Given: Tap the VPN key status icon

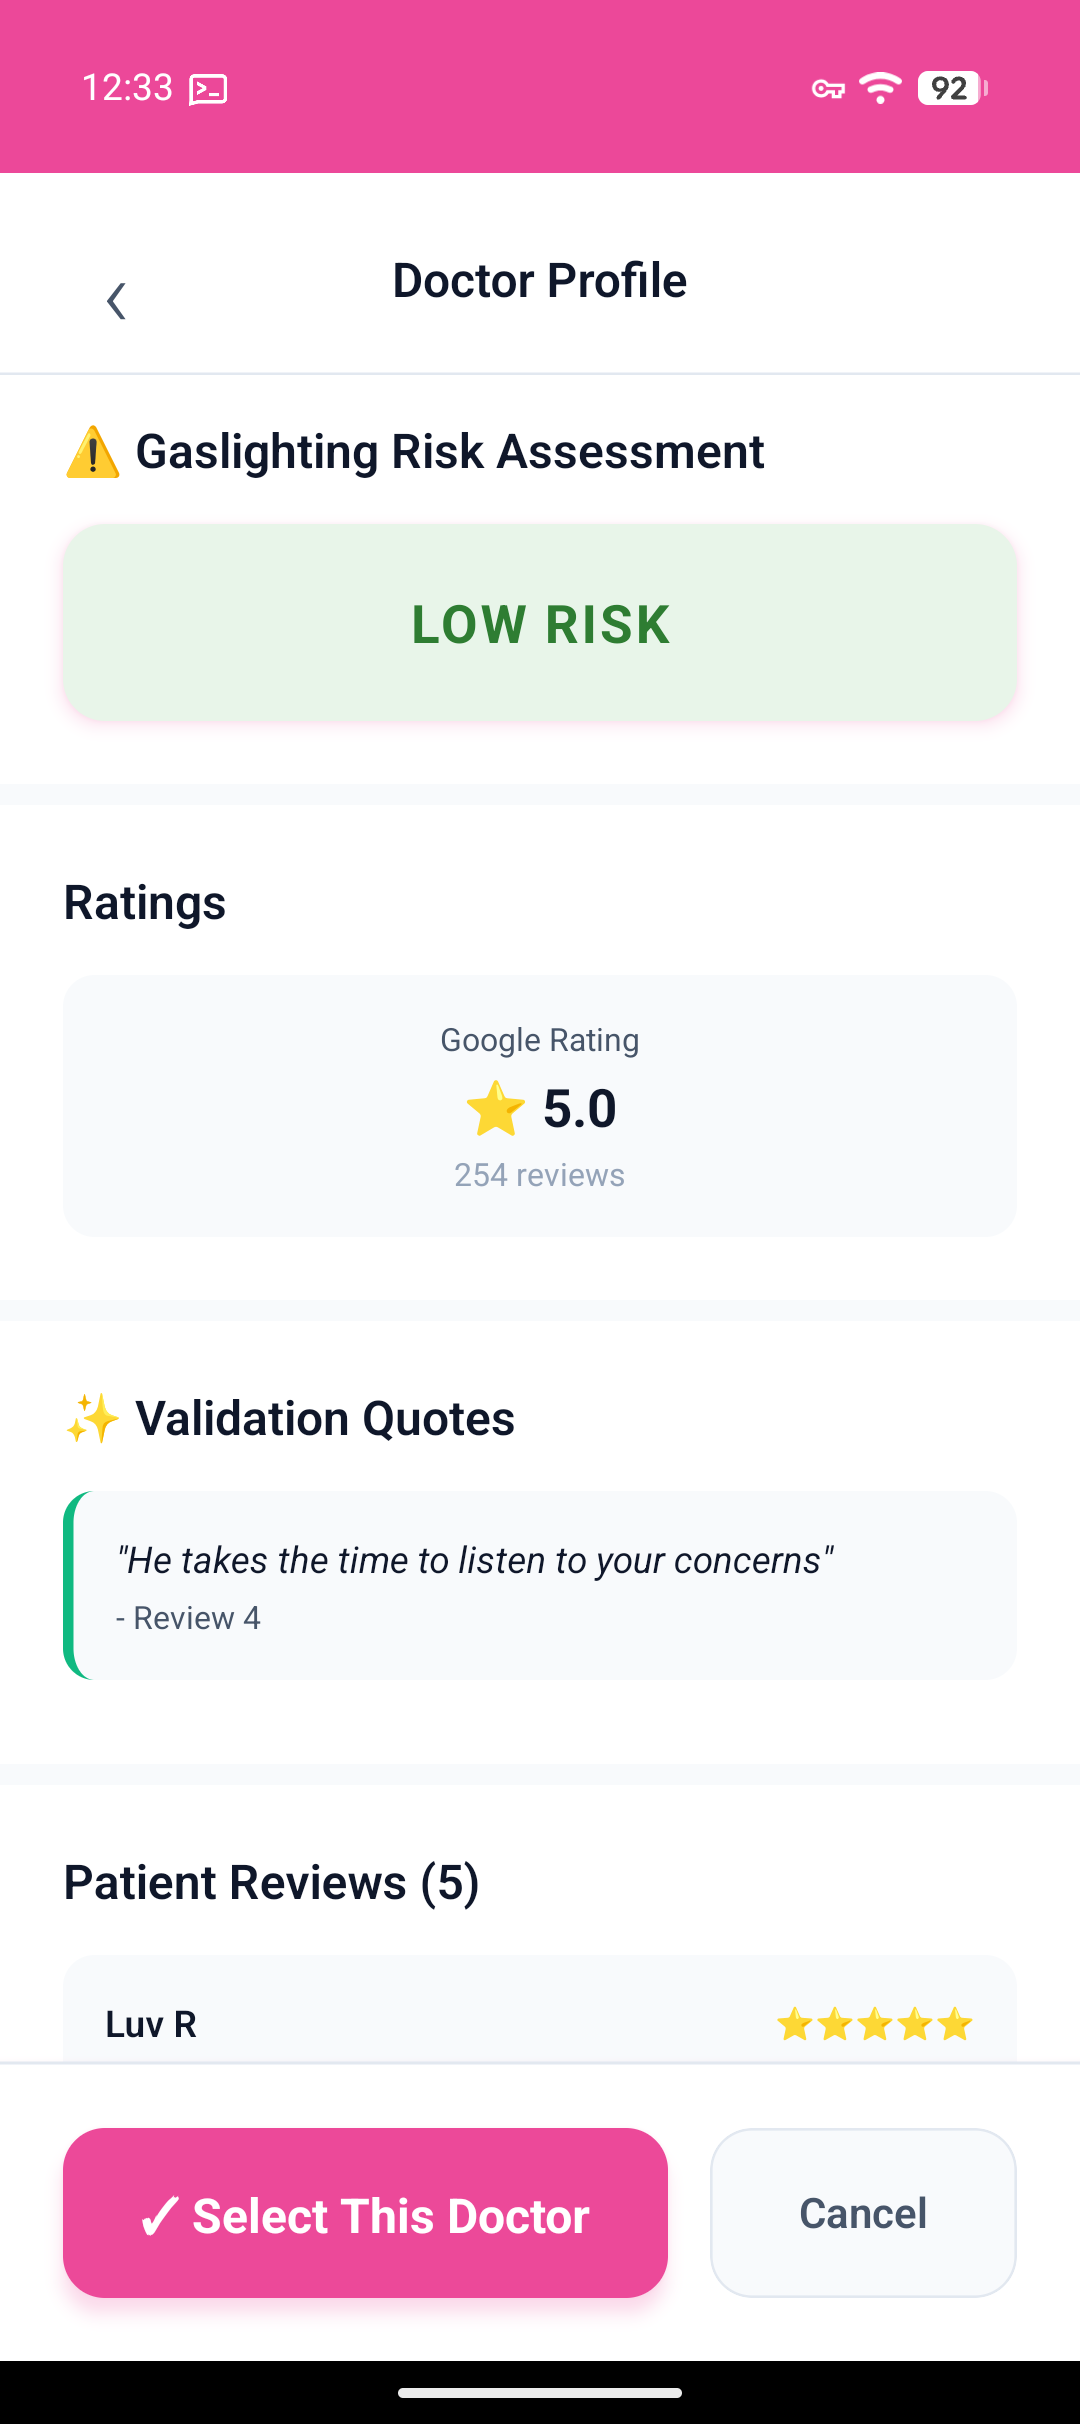Looking at the screenshot, I should (828, 89).
